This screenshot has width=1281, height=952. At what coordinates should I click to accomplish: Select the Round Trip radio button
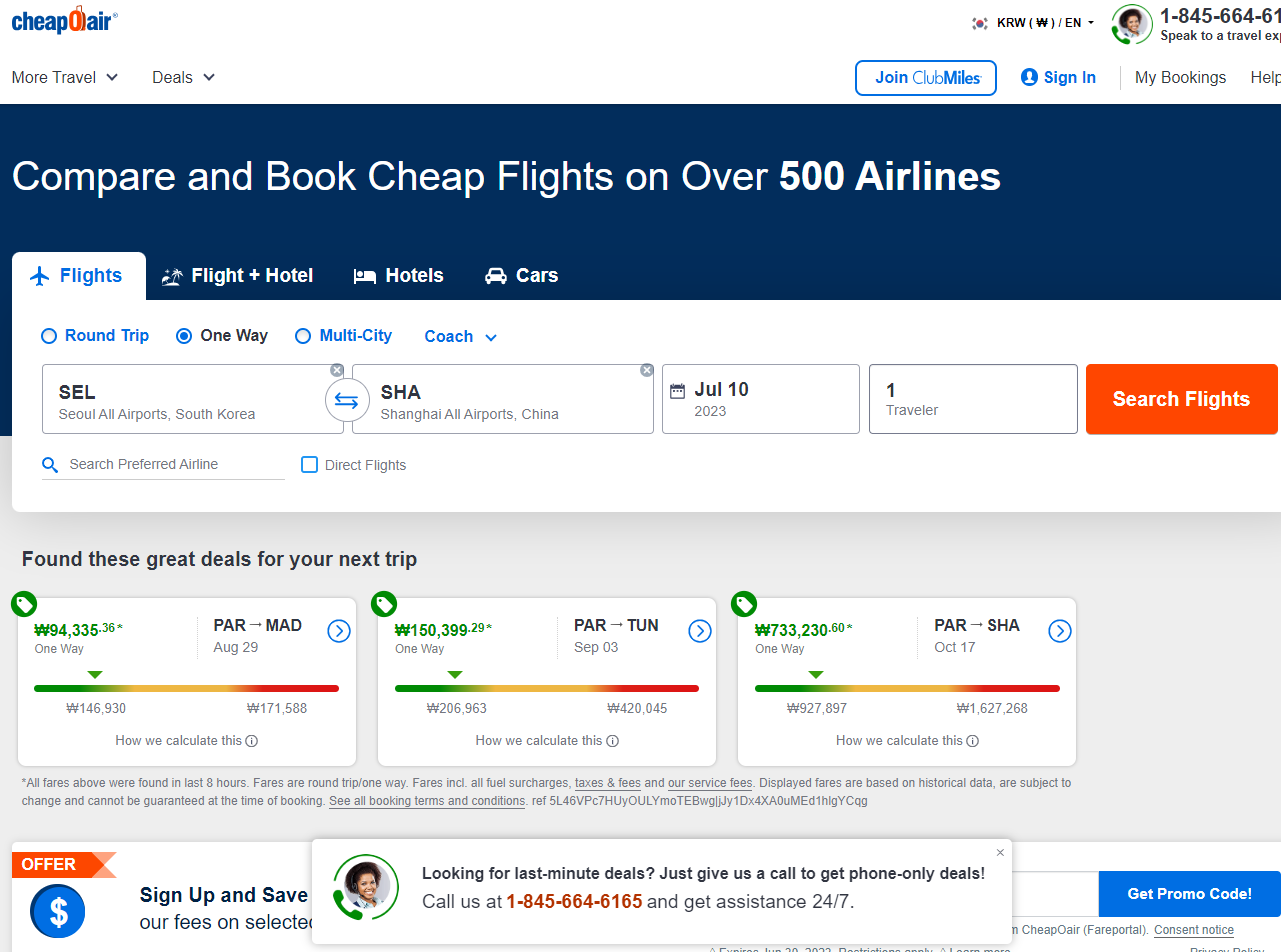pos(49,337)
